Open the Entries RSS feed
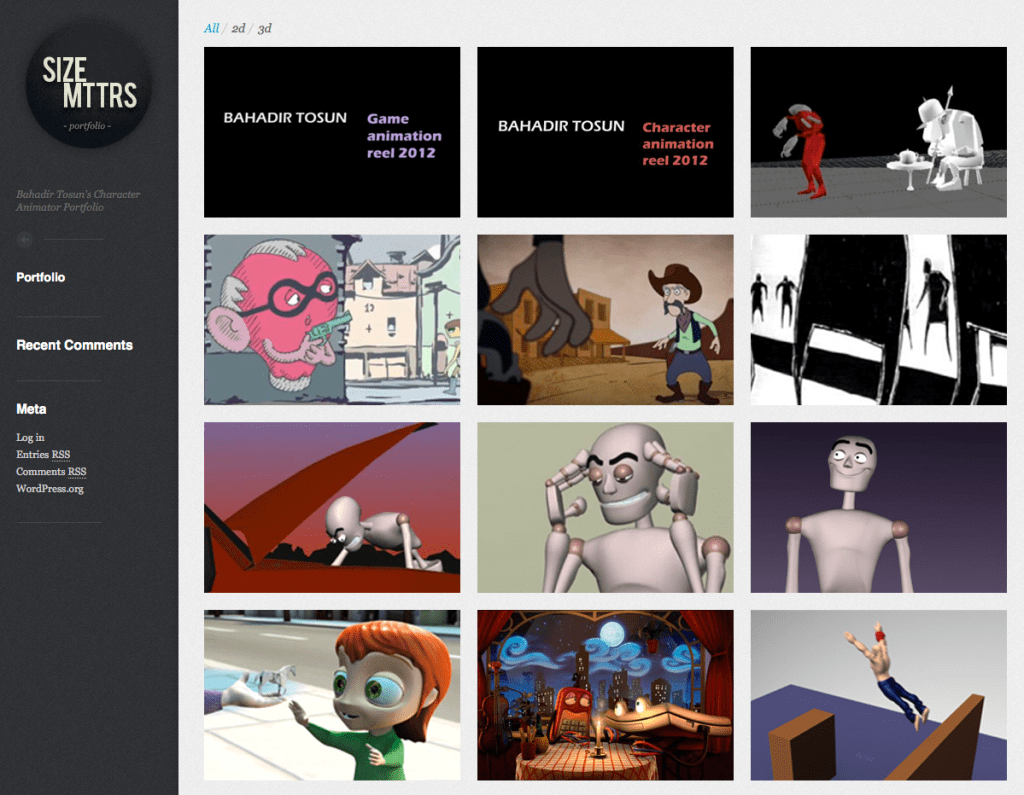This screenshot has height=795, width=1024. pos(43,454)
